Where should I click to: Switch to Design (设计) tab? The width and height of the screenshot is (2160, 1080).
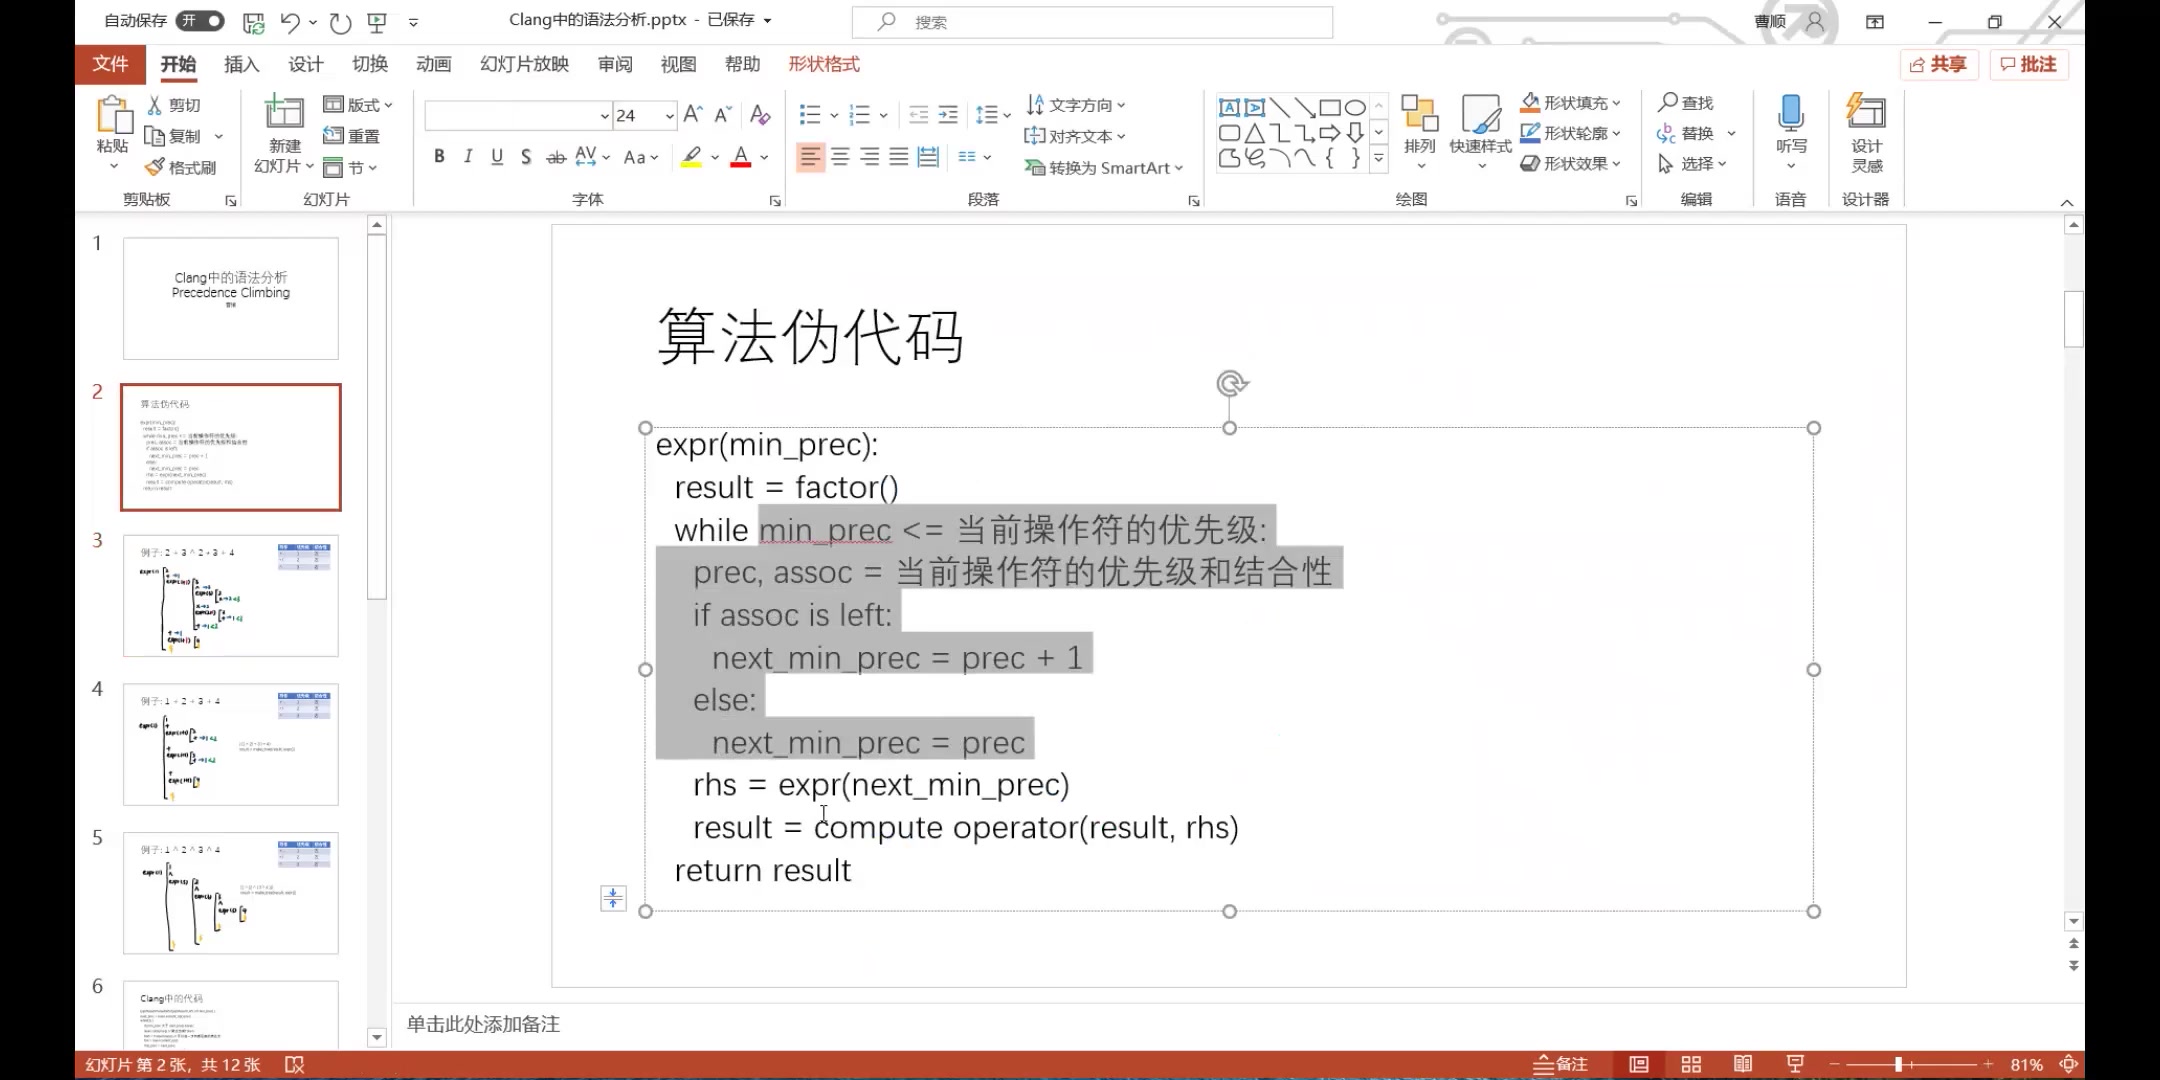(x=305, y=64)
